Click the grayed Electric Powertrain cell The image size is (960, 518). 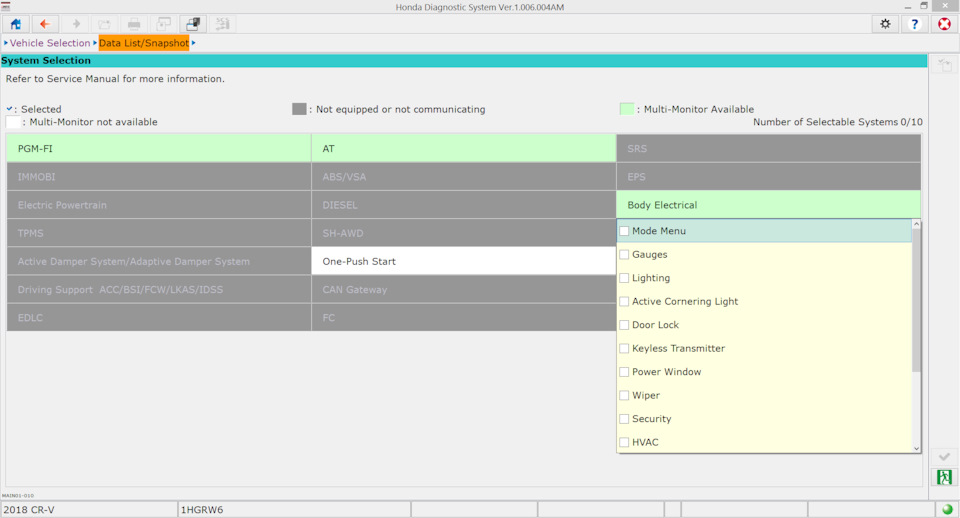click(x=159, y=205)
